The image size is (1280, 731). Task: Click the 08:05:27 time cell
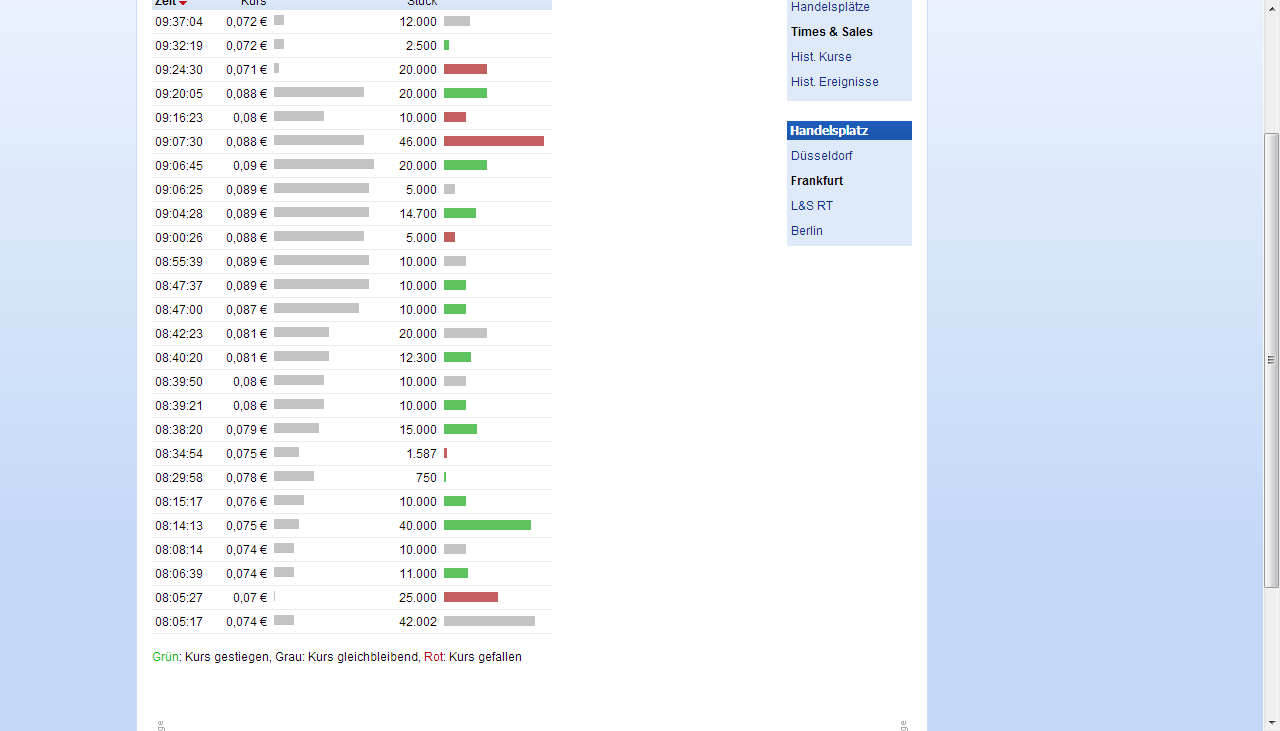point(179,598)
